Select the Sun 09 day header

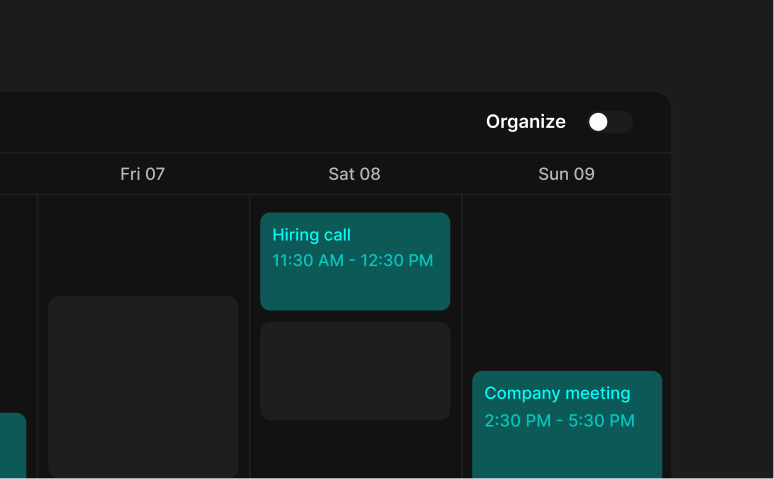[x=566, y=174]
